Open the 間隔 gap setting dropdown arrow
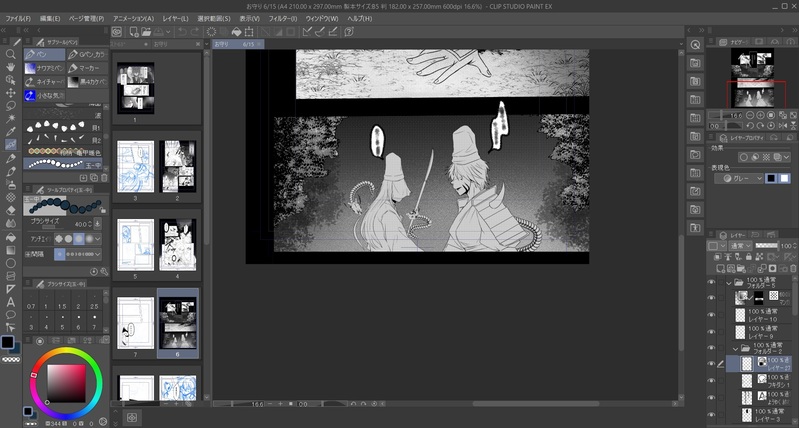The image size is (799, 428). (97, 254)
